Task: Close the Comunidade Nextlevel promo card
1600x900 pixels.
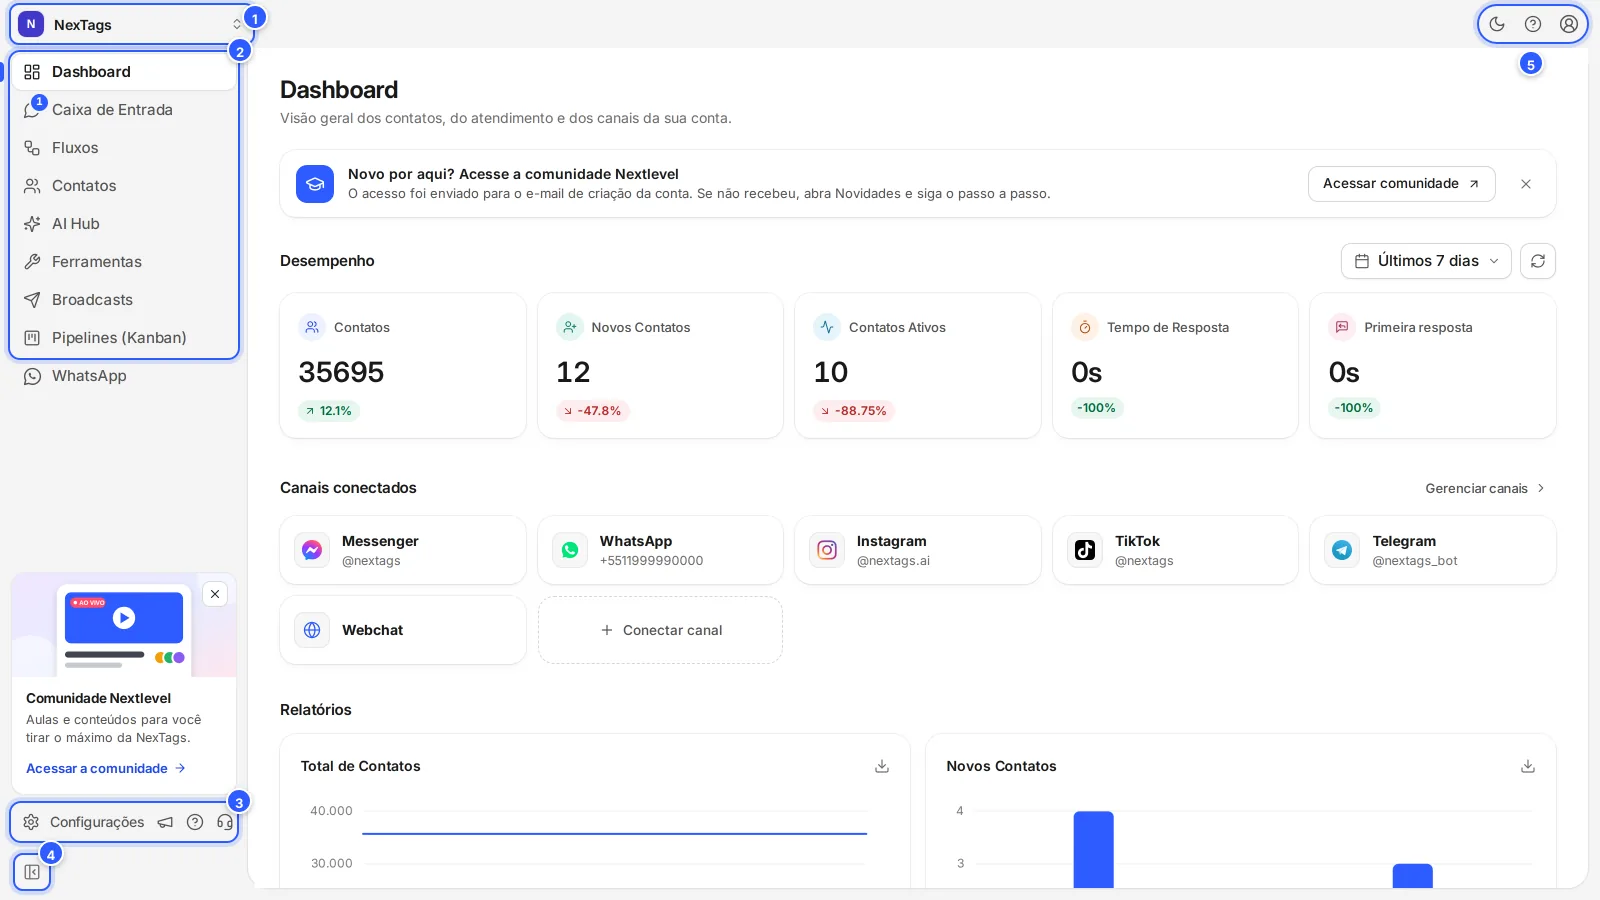Action: pos(215,594)
